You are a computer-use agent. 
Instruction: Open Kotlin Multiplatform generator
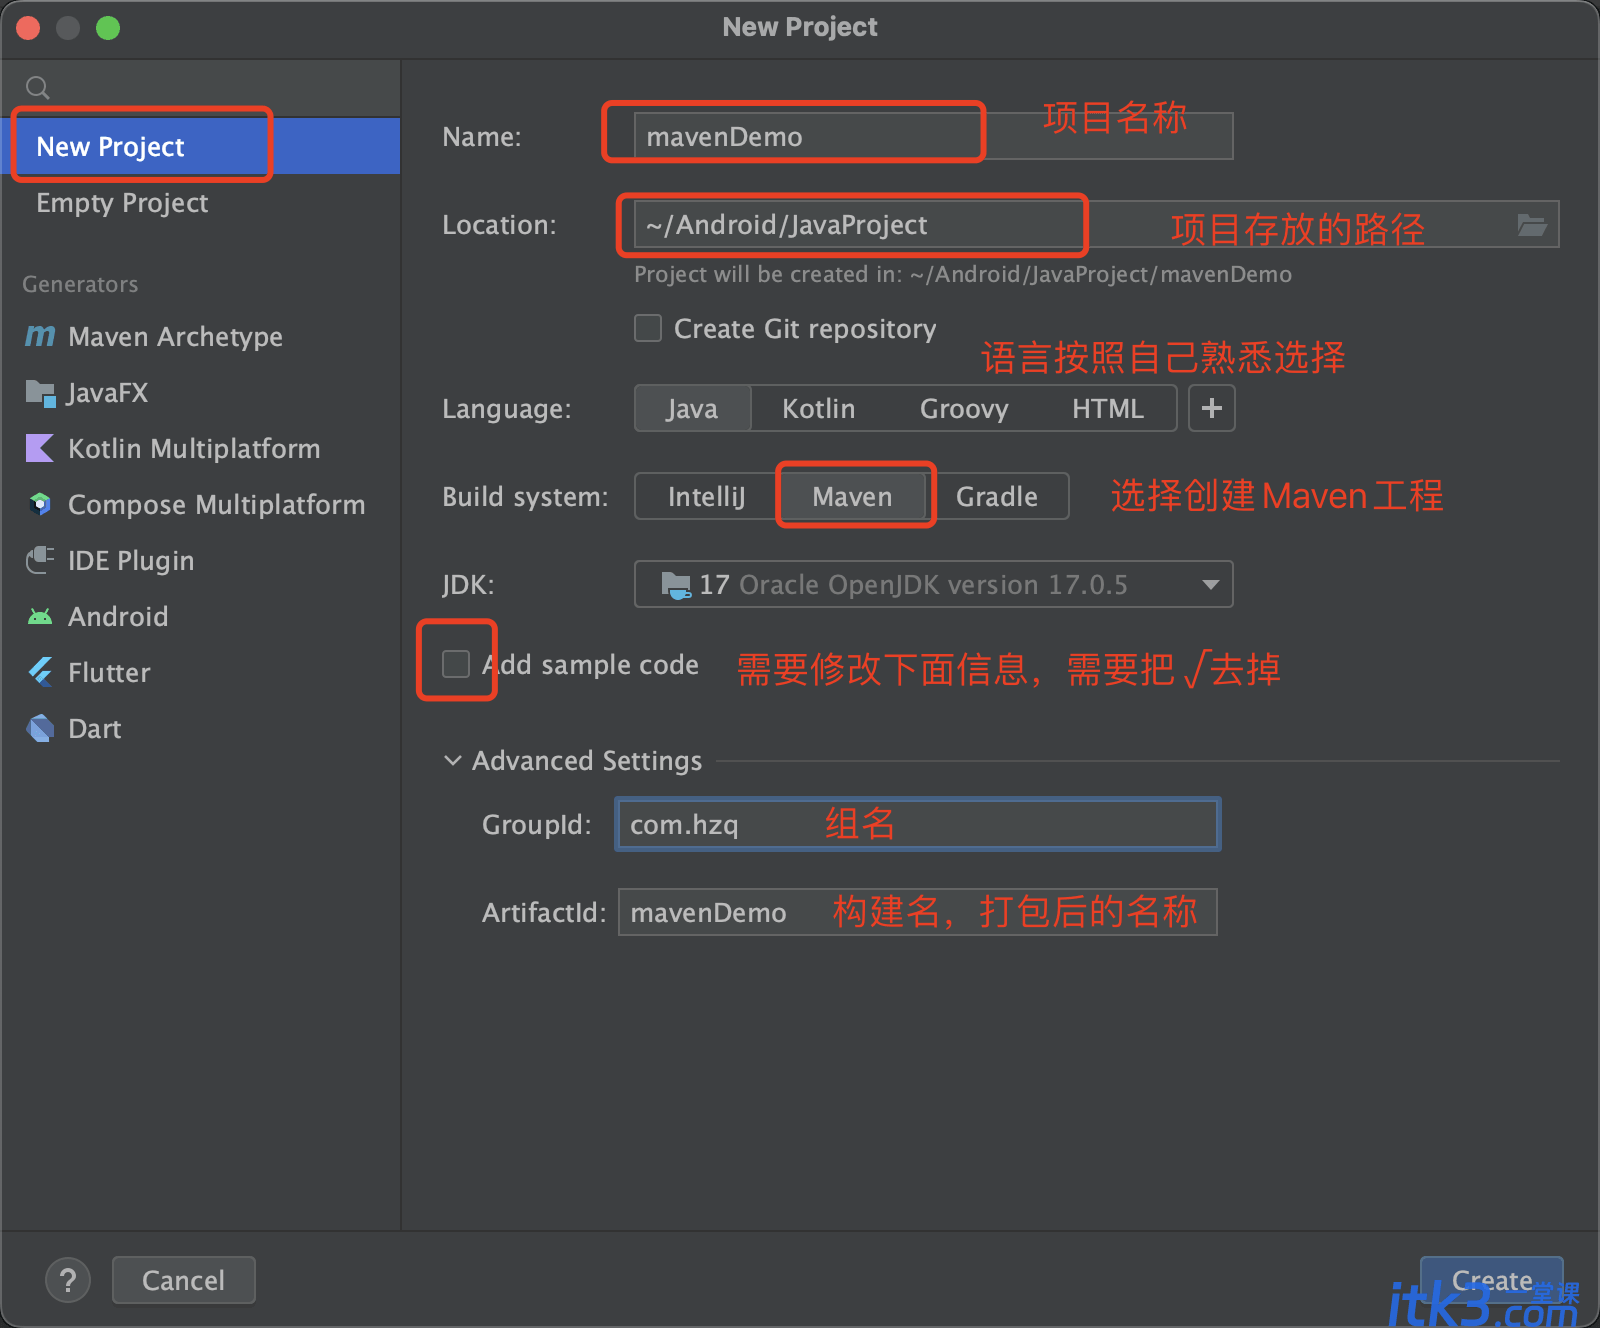200,448
